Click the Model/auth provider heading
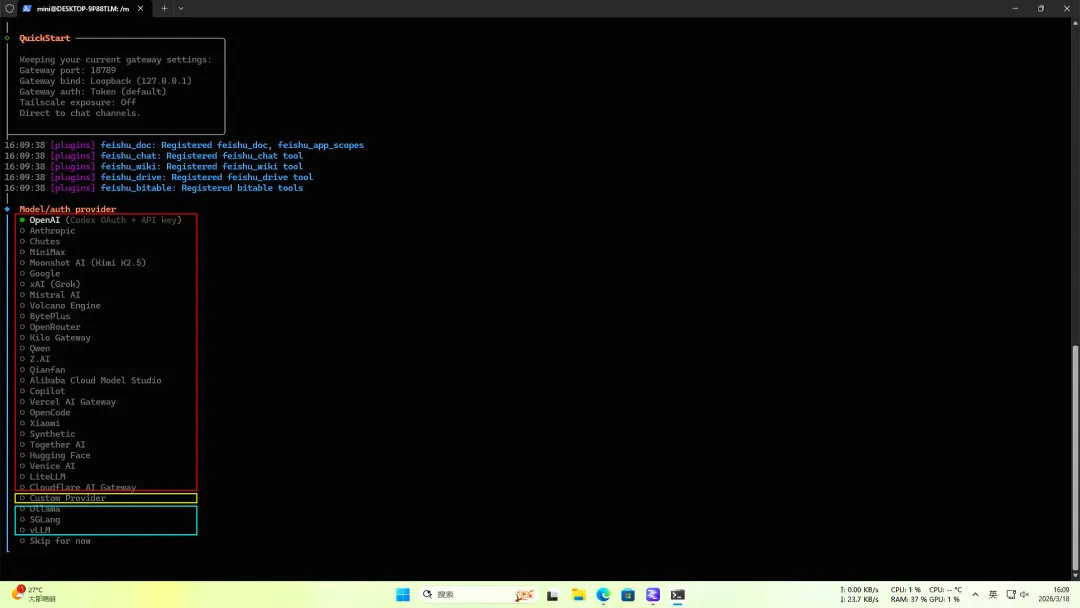The image size is (1080, 608). pyautogui.click(x=68, y=209)
